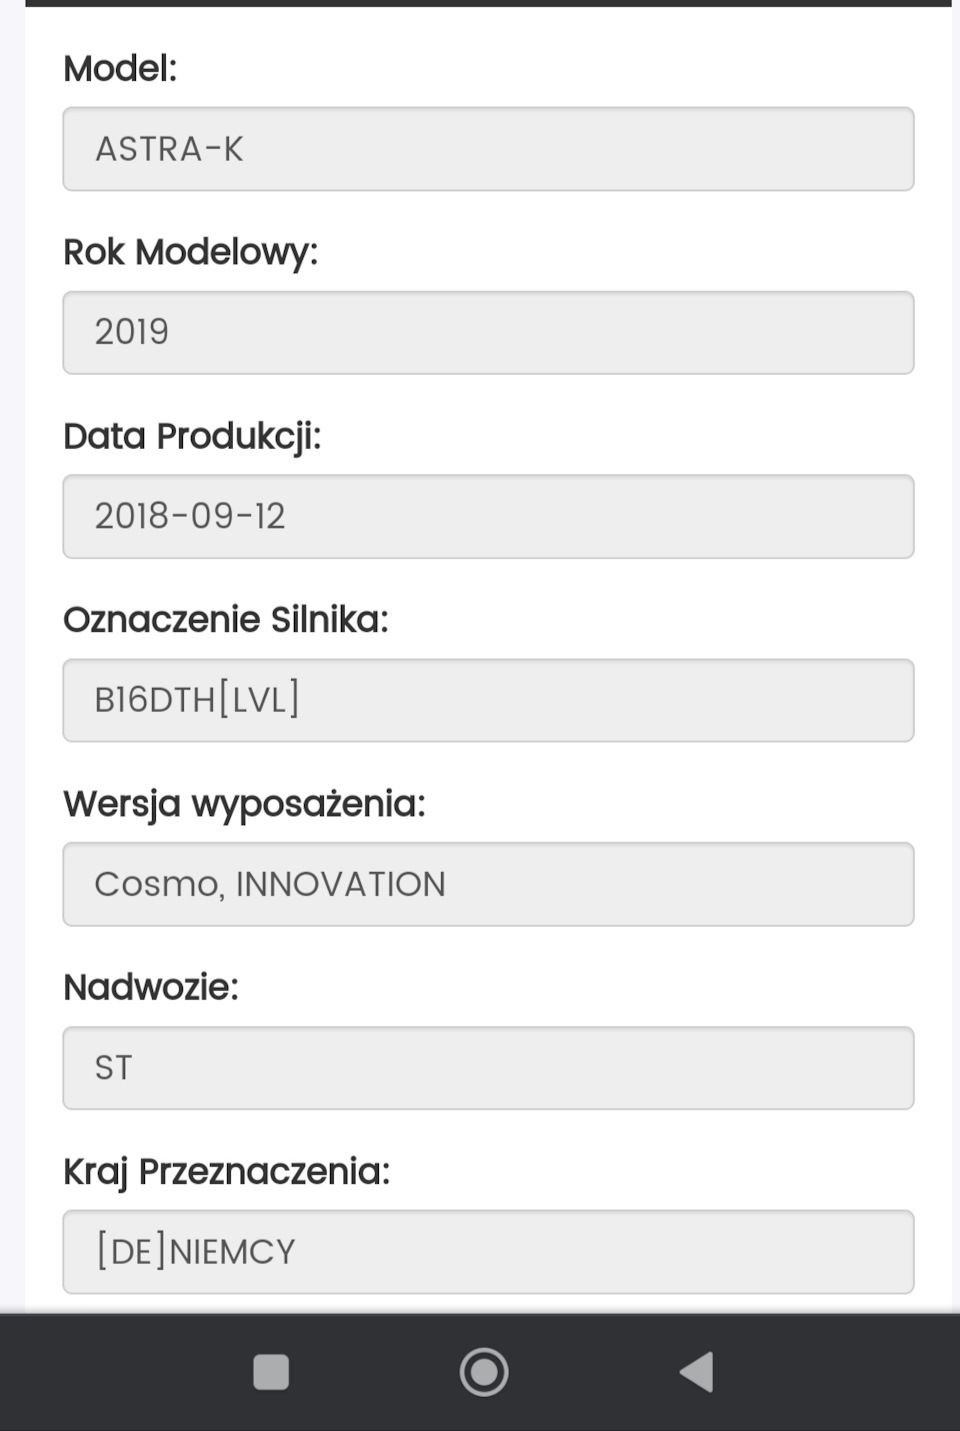The width and height of the screenshot is (960, 1431).
Task: Tap the [DE] country code bracket text
Action: tap(131, 1252)
